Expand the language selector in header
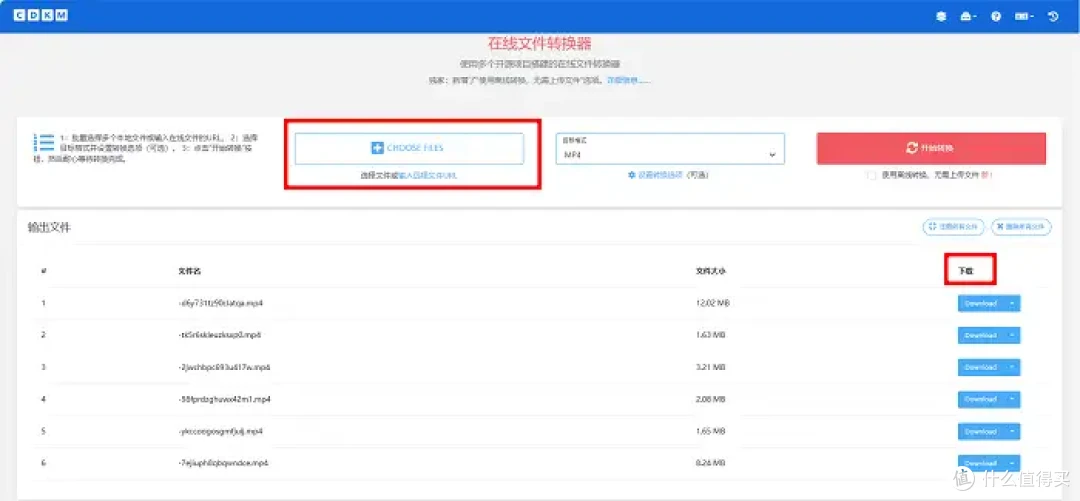This screenshot has height=501, width=1080. 1024,17
